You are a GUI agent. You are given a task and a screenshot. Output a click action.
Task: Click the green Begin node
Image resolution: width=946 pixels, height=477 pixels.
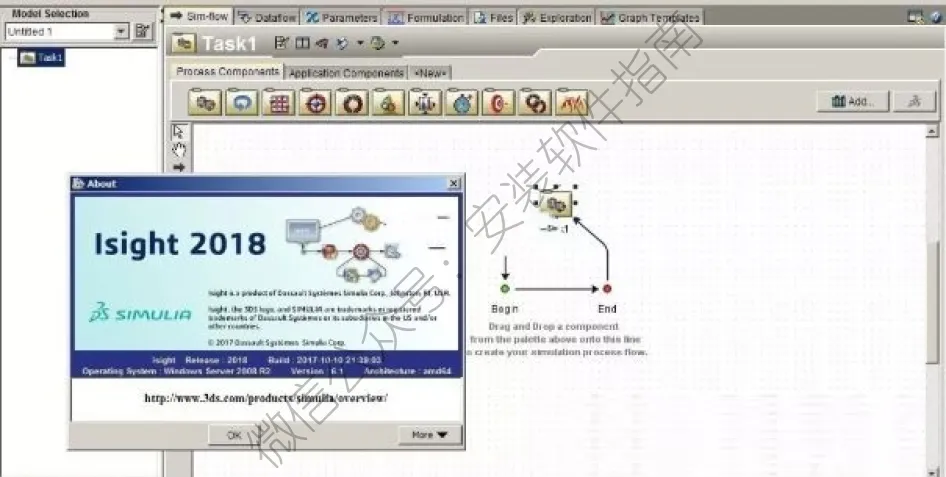505,289
